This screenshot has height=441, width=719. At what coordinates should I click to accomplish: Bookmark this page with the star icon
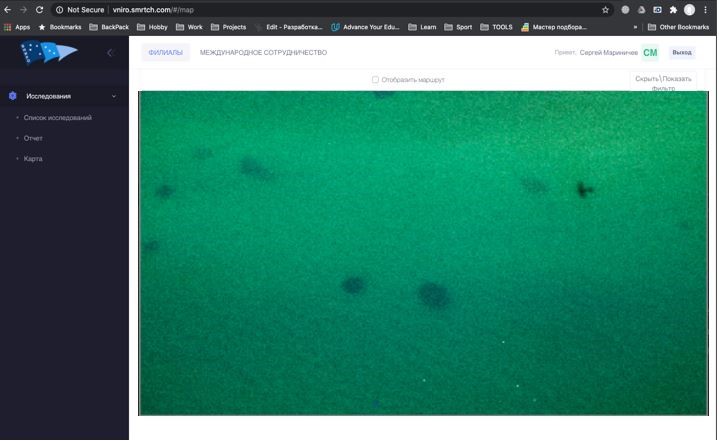(x=605, y=10)
